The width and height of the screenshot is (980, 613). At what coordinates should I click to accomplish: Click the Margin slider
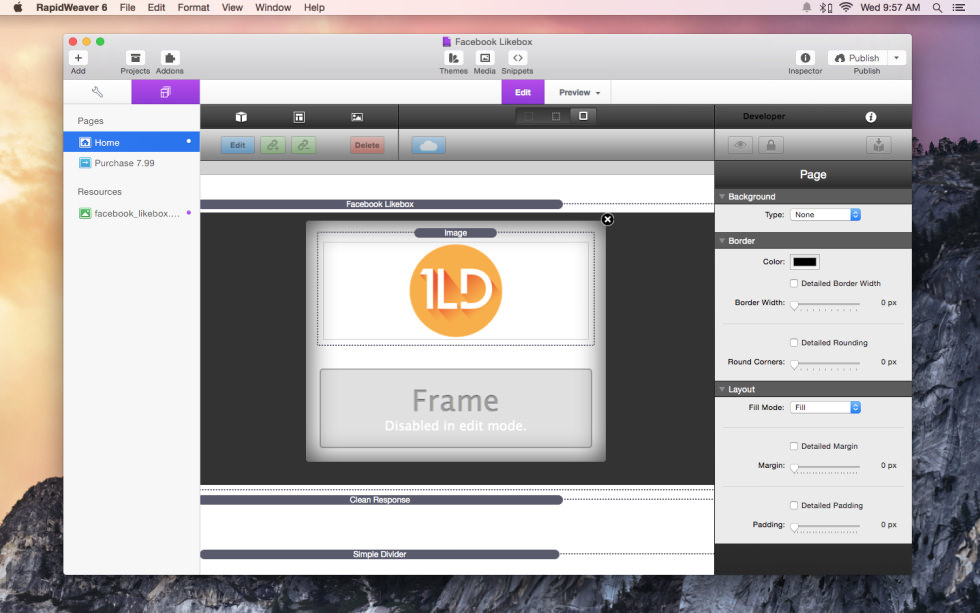pyautogui.click(x=826, y=467)
